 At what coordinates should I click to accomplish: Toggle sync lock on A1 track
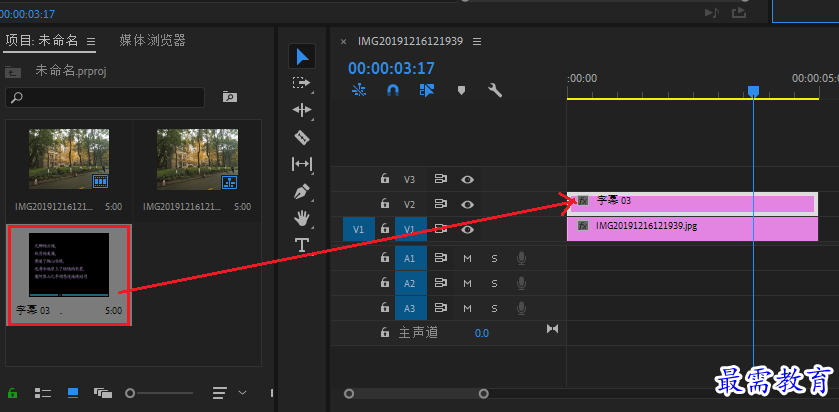pos(441,258)
